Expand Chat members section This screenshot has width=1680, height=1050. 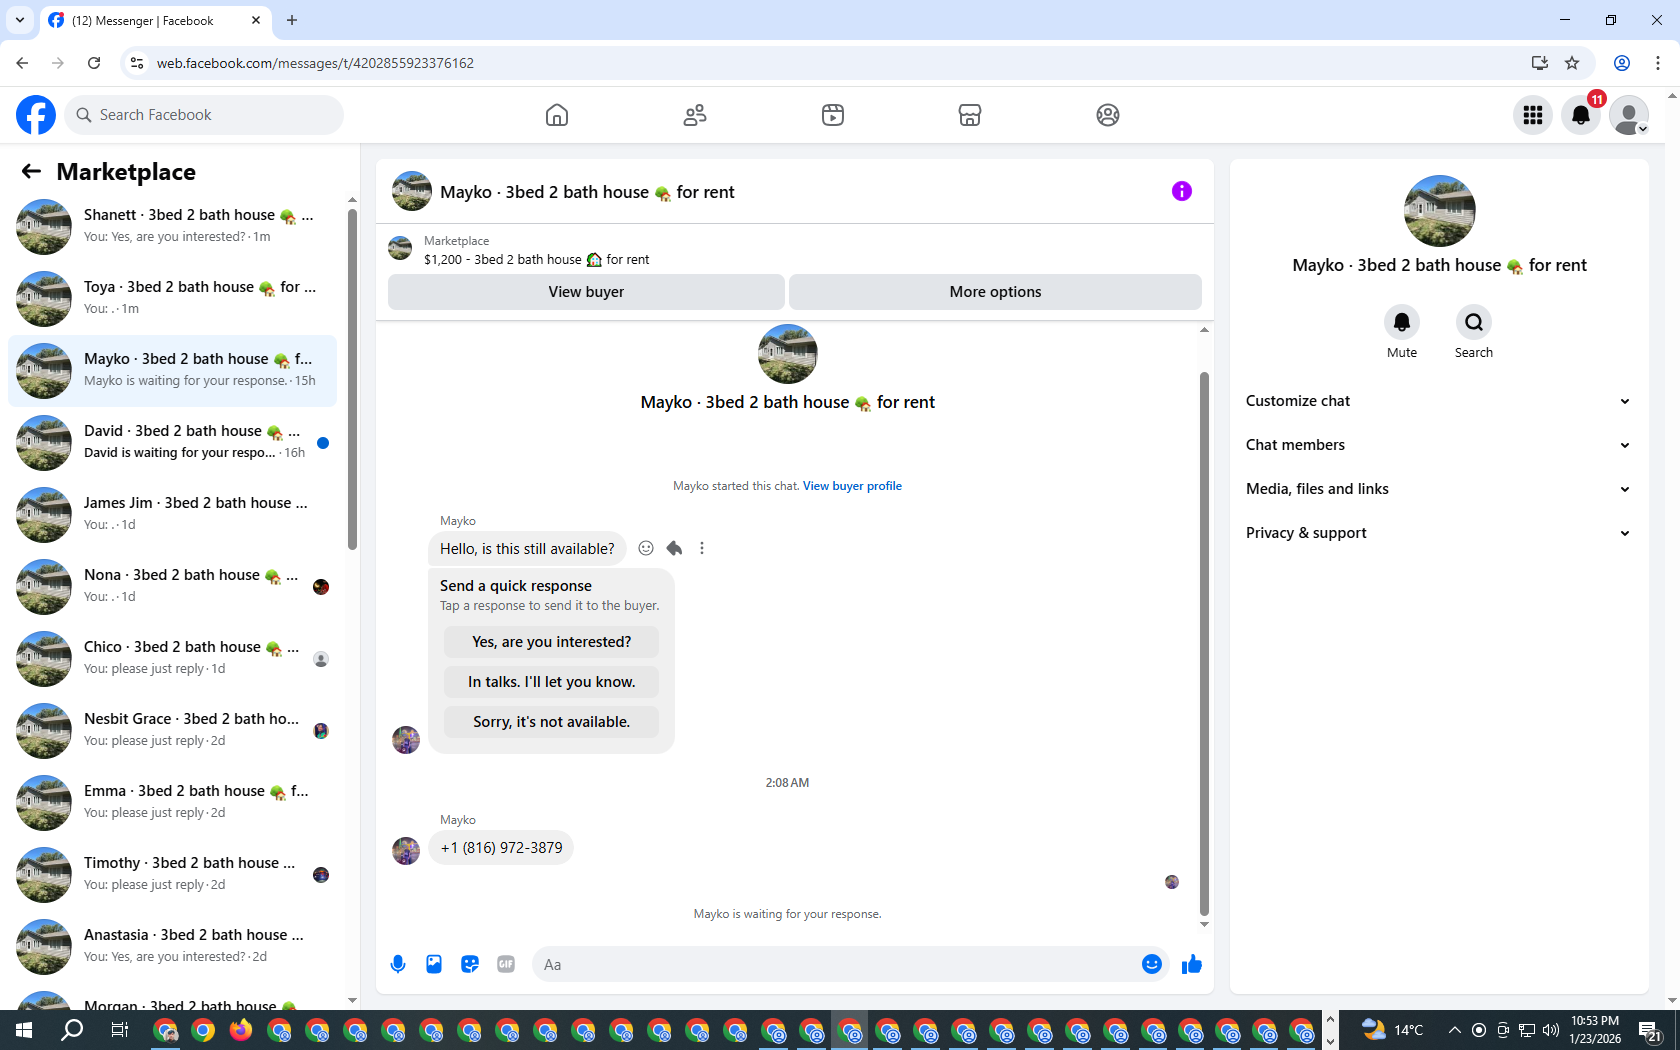1438,445
